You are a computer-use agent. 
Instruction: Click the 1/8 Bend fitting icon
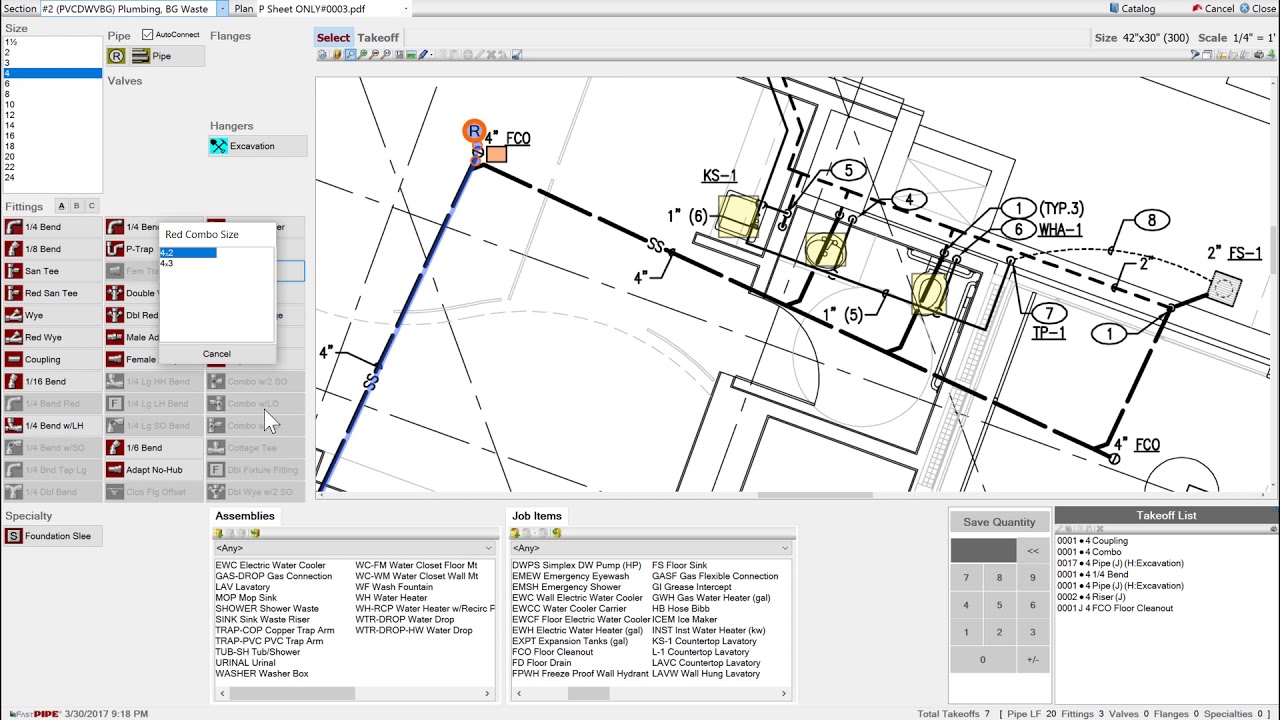coord(14,249)
